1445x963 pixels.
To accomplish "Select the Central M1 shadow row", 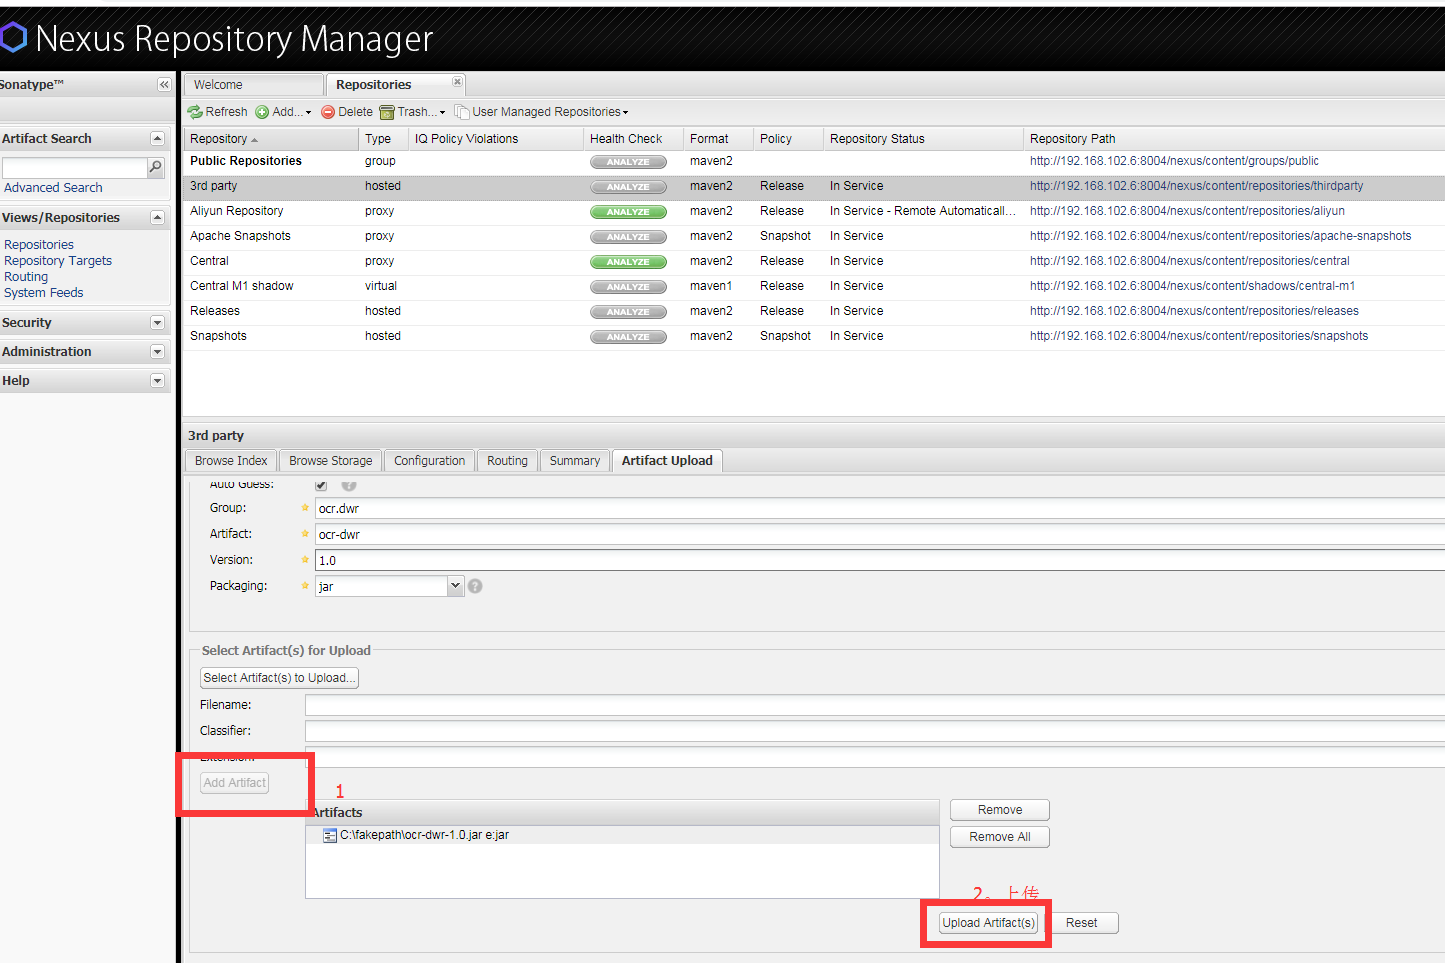I will pyautogui.click(x=814, y=286).
